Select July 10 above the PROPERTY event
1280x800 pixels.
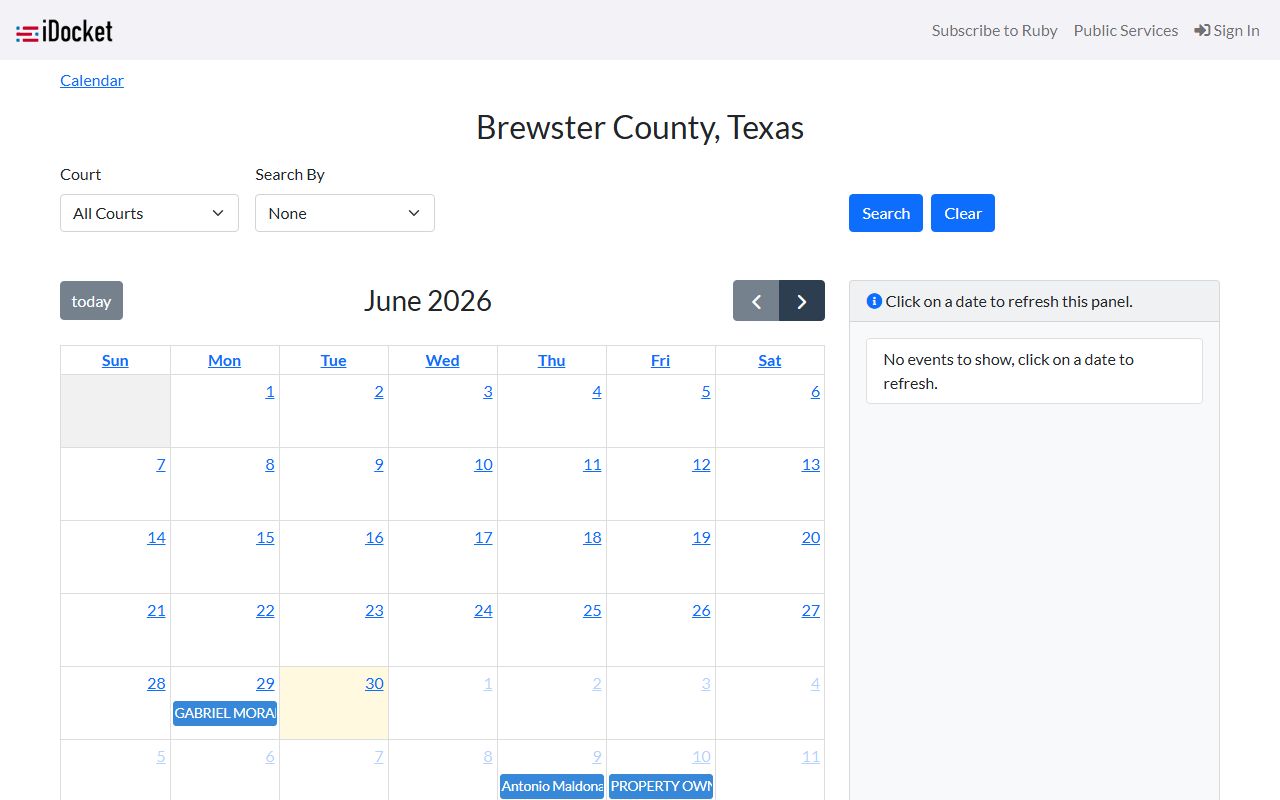click(701, 756)
